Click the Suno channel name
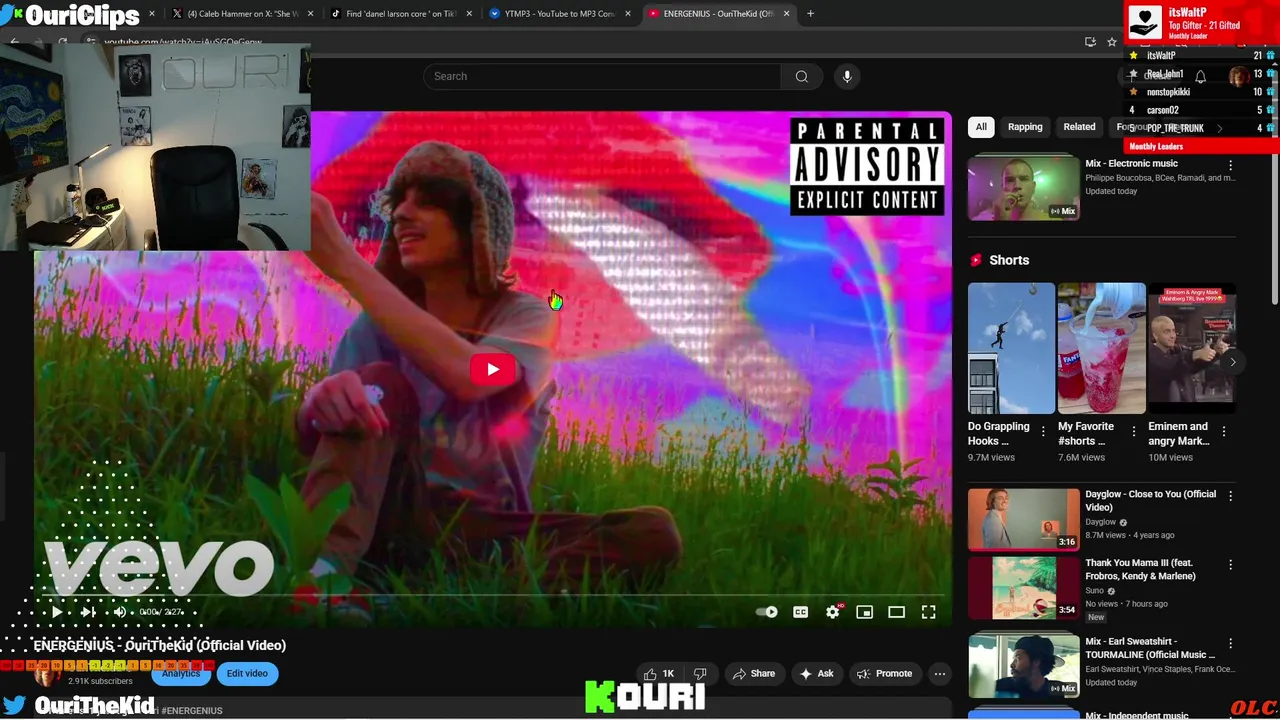 [x=1095, y=591]
